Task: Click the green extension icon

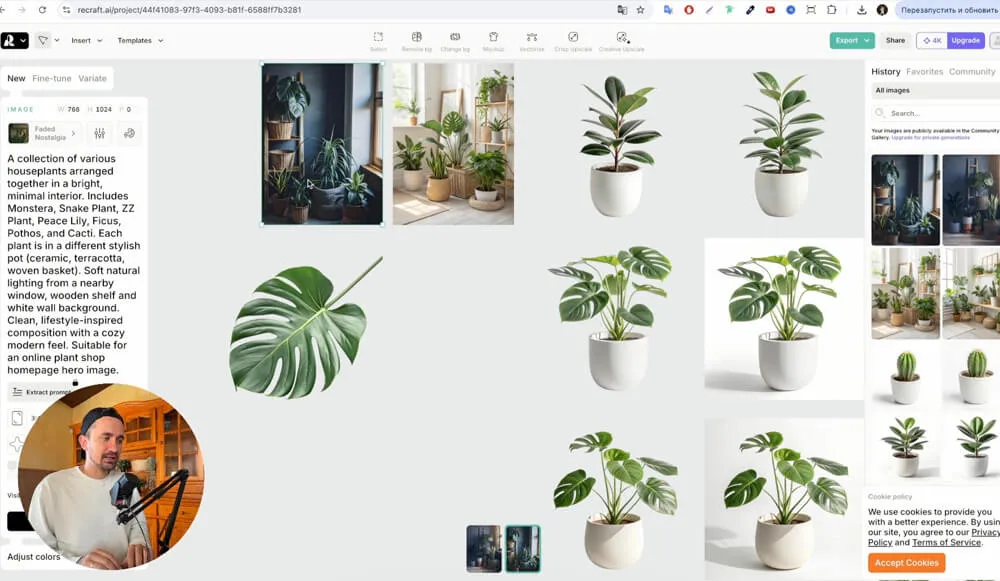Action: (x=730, y=10)
